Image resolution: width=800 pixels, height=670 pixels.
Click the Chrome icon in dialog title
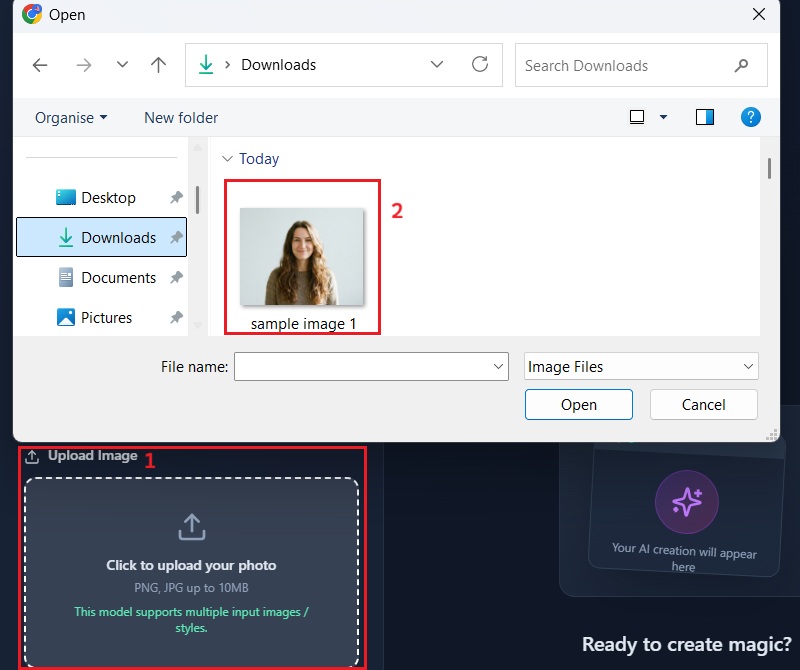tap(32, 14)
